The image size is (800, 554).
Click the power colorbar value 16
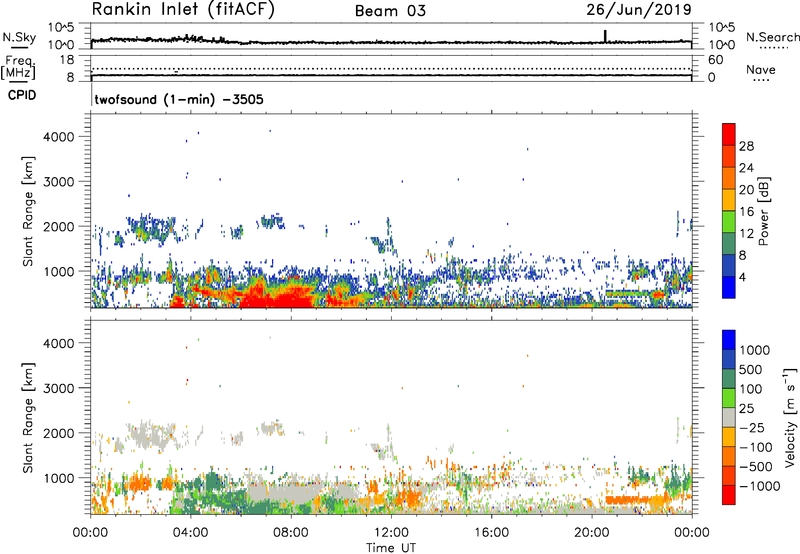click(746, 212)
